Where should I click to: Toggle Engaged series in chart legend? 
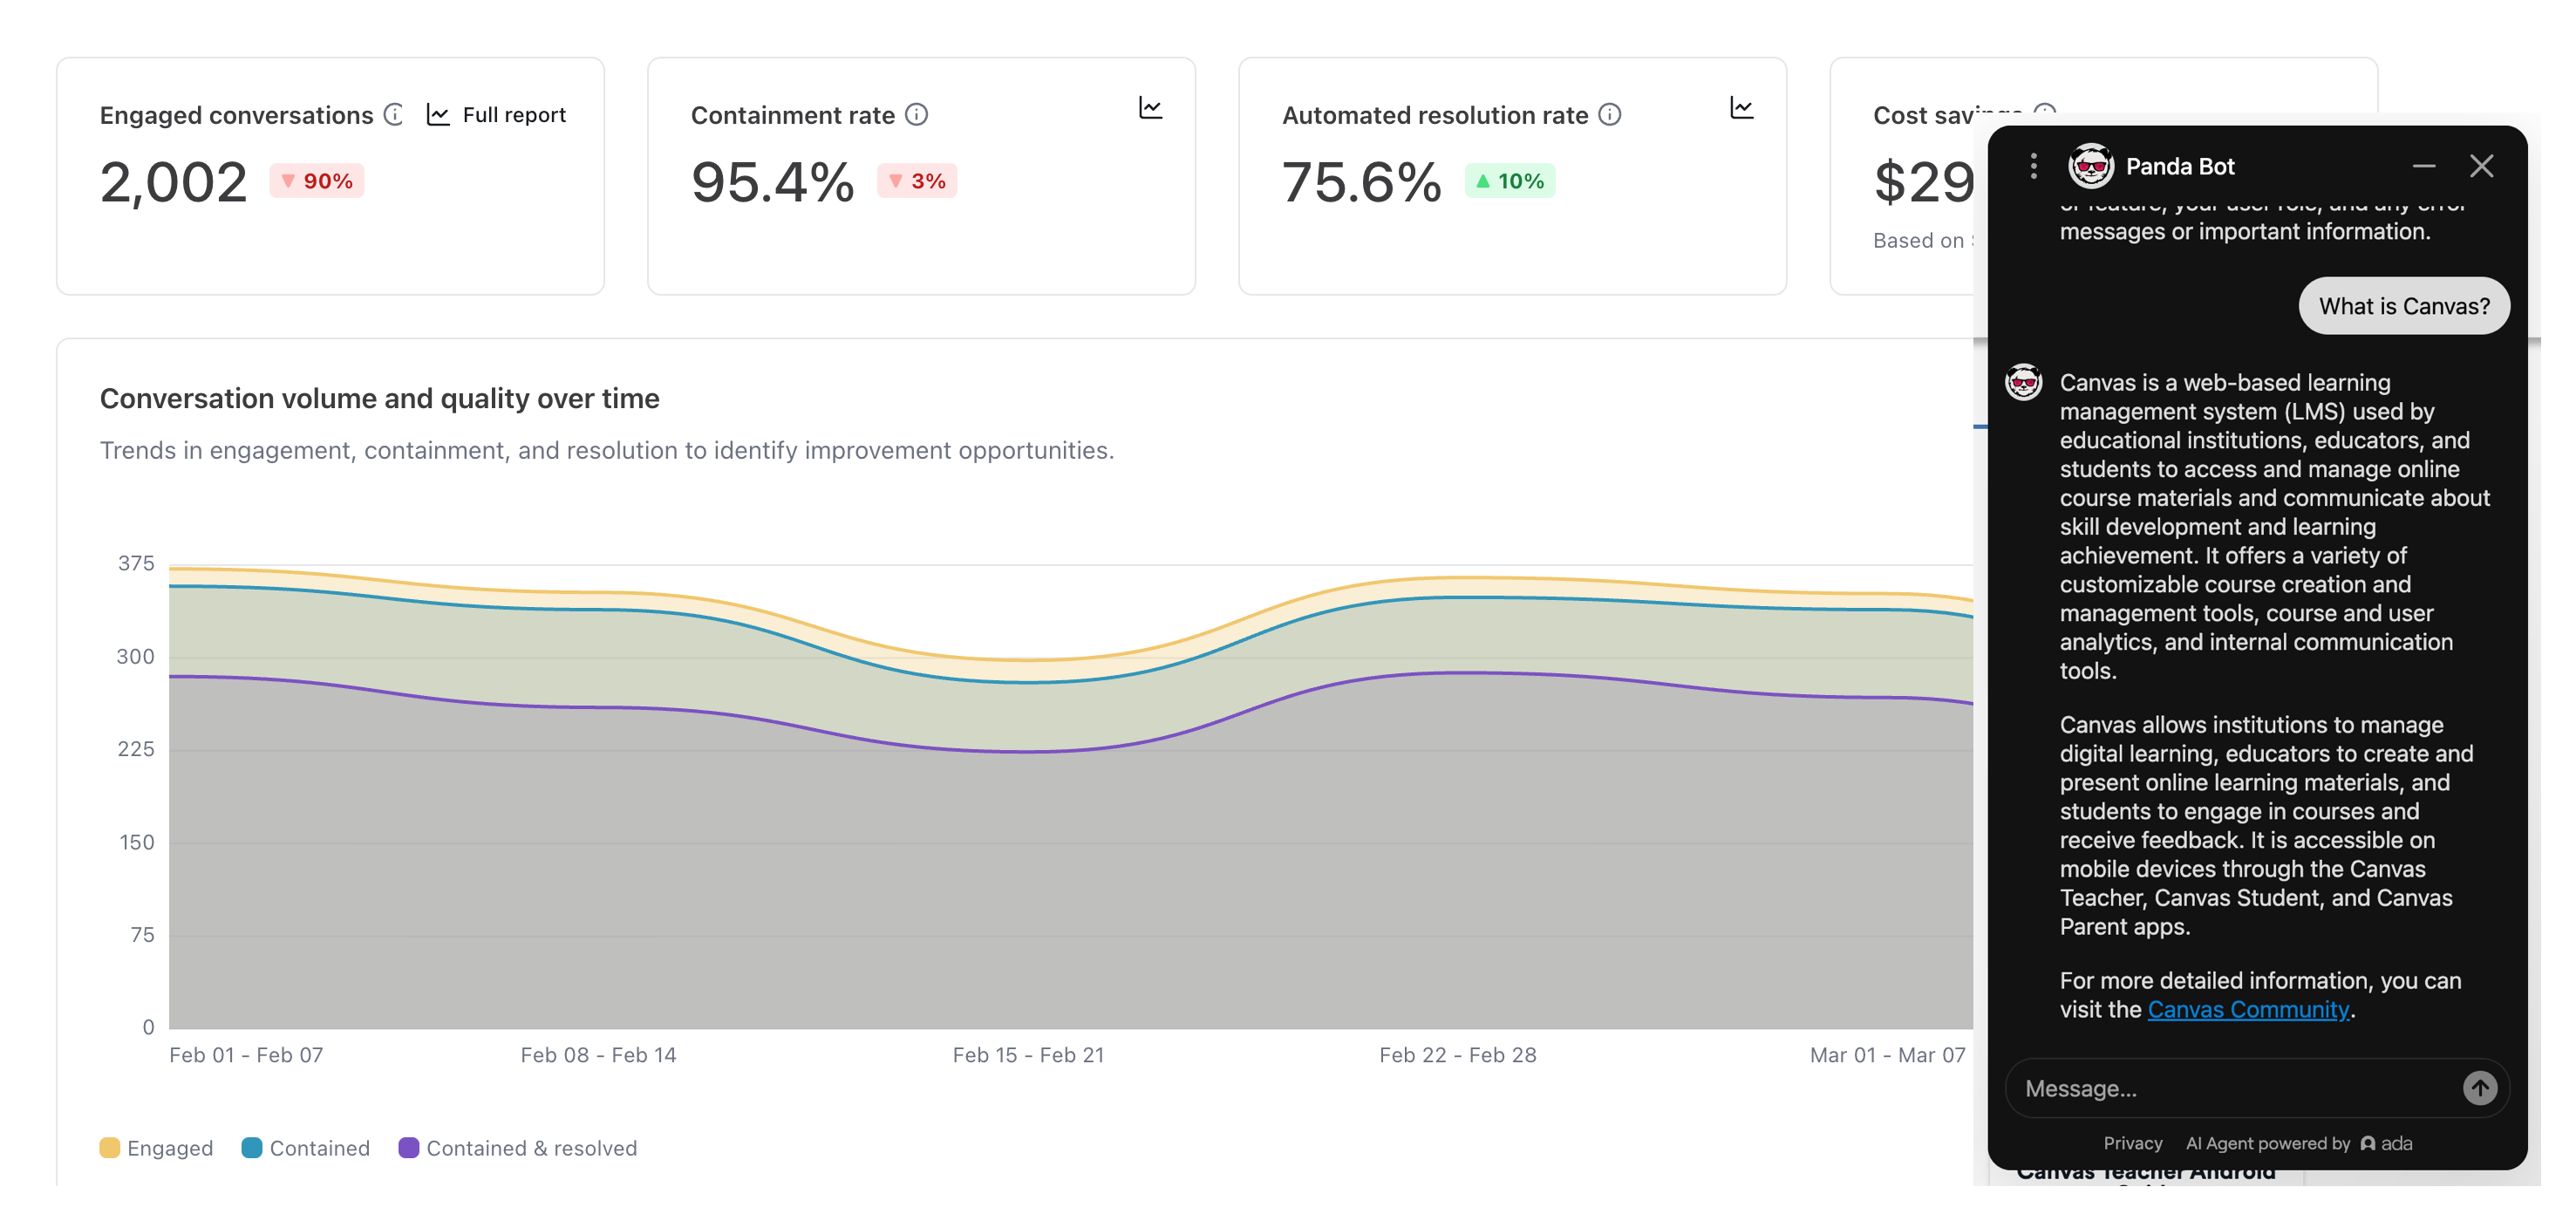[157, 1148]
